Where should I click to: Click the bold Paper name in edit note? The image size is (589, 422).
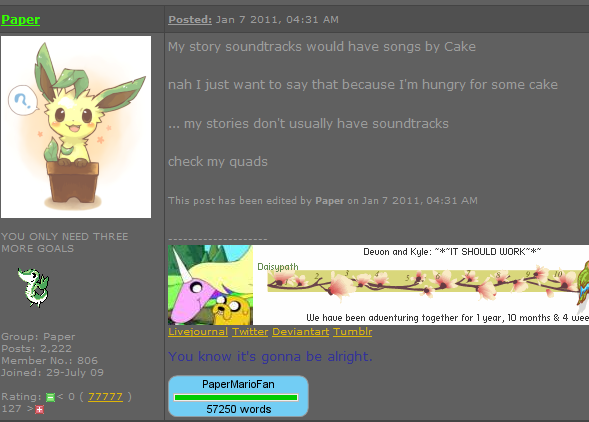(329, 201)
